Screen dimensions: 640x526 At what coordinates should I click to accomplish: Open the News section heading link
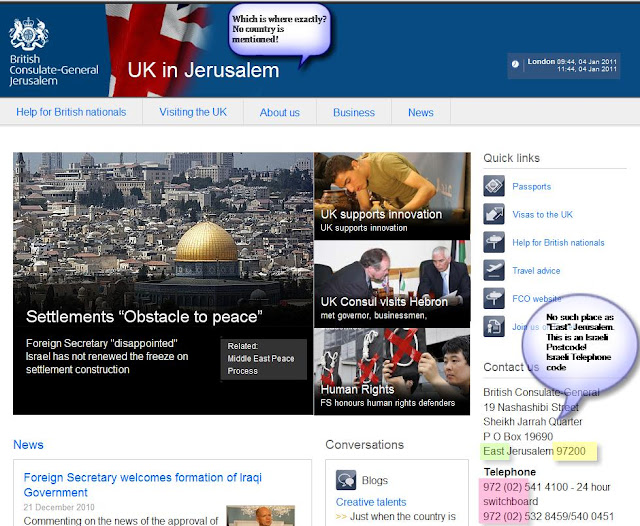tap(28, 444)
